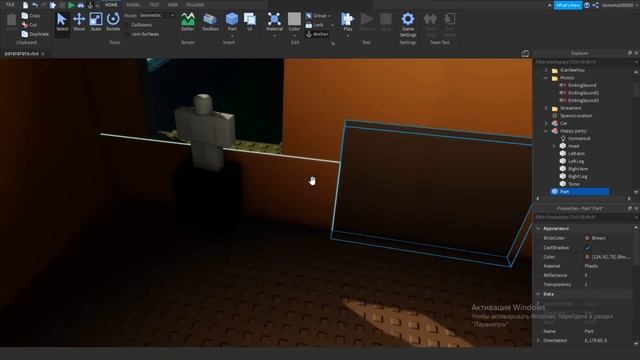Image resolution: width=640 pixels, height=360 pixels.
Task: Click the Copy clipboard button
Action: [x=31, y=16]
